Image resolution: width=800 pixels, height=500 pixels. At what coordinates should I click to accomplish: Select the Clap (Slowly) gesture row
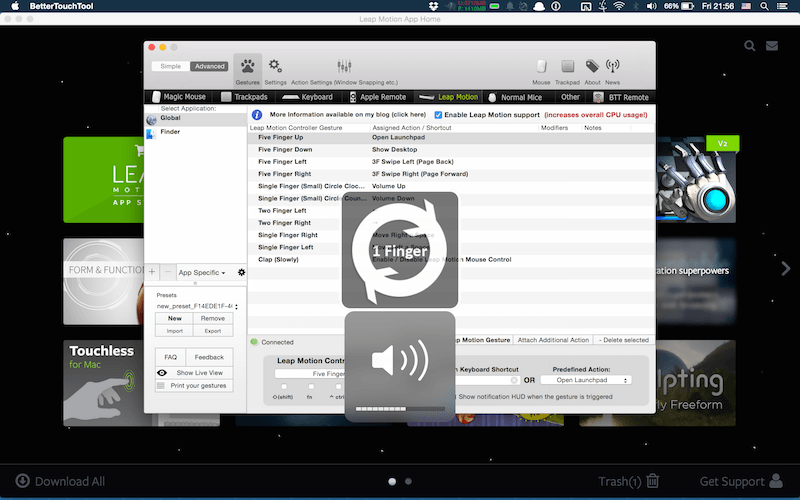coord(452,260)
